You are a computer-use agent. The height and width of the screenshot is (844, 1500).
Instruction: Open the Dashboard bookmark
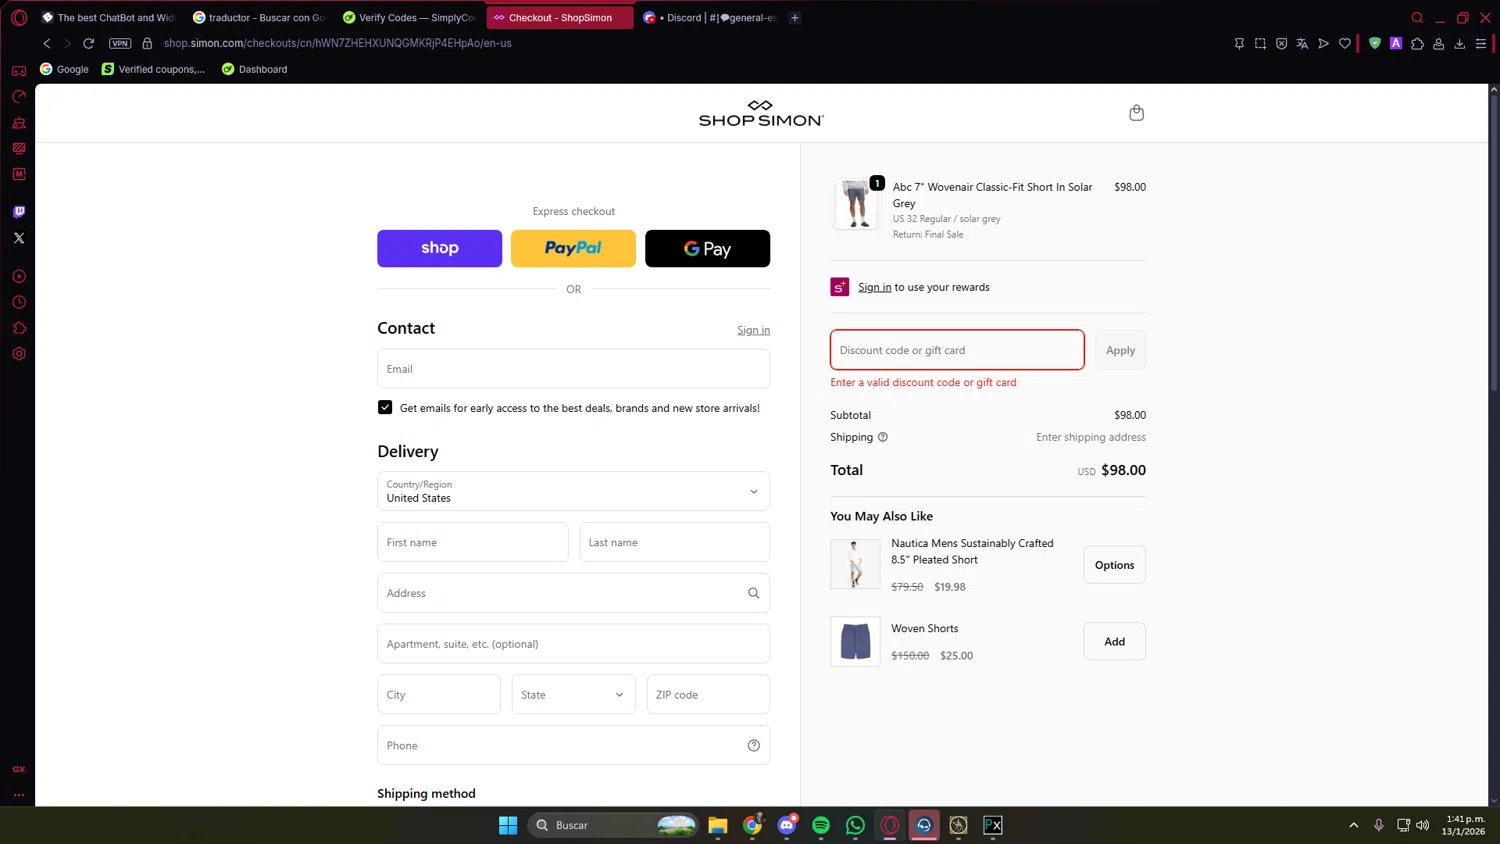point(254,69)
